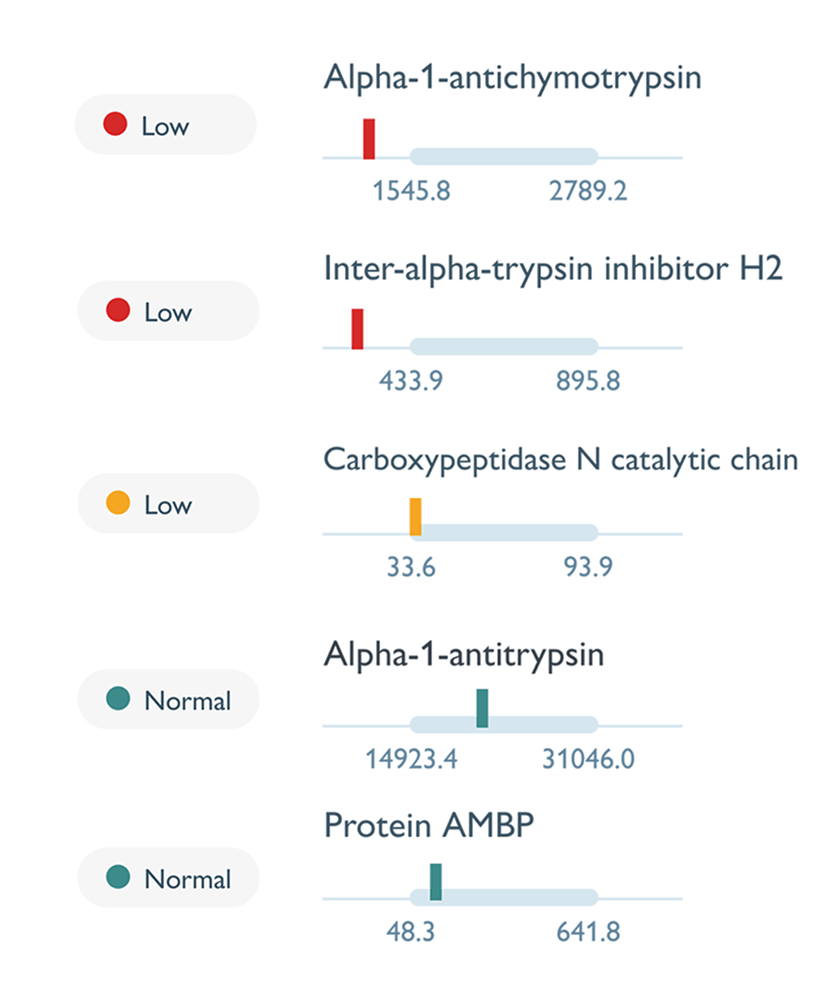Click the 1545.8 lower reference value
This screenshot has width=840, height=1000.
(411, 191)
